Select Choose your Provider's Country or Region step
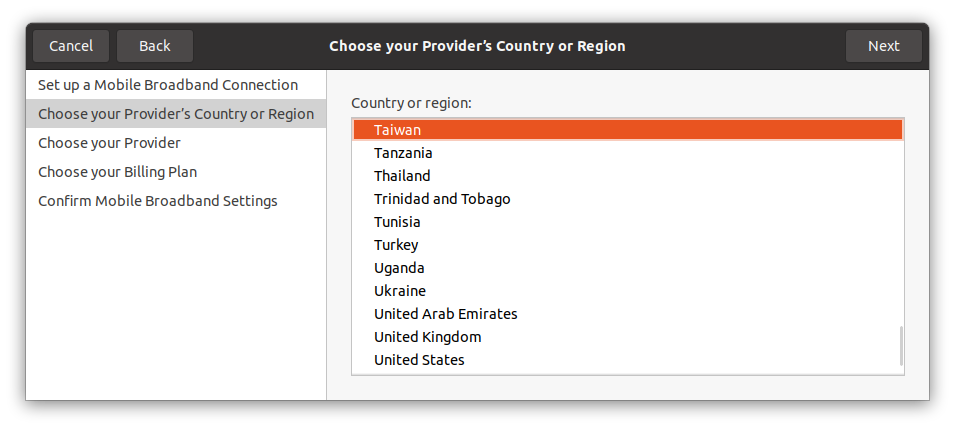The height and width of the screenshot is (429, 955). pos(176,114)
